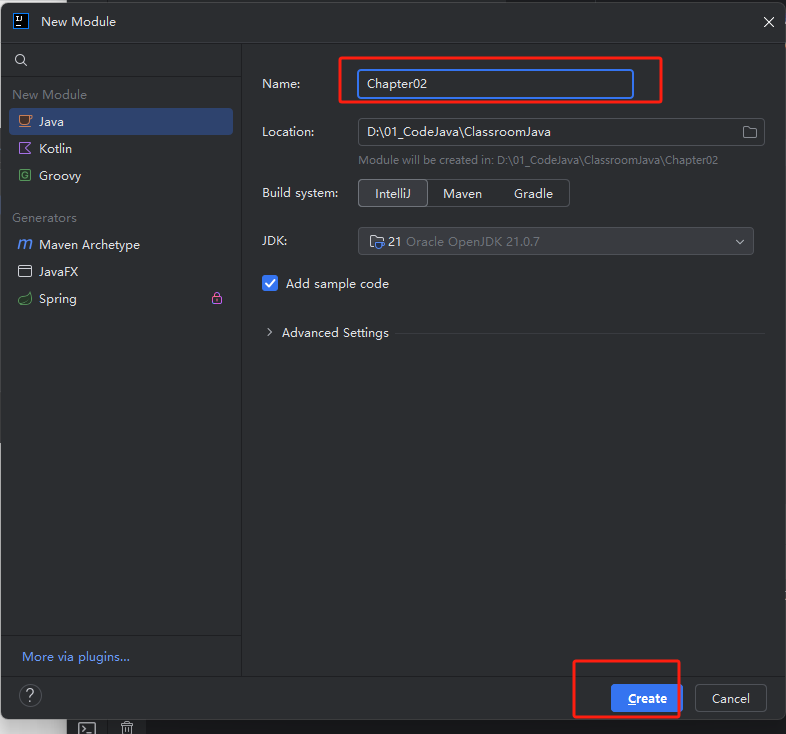The width and height of the screenshot is (786, 734).
Task: Select Gradle build system
Action: pos(533,194)
